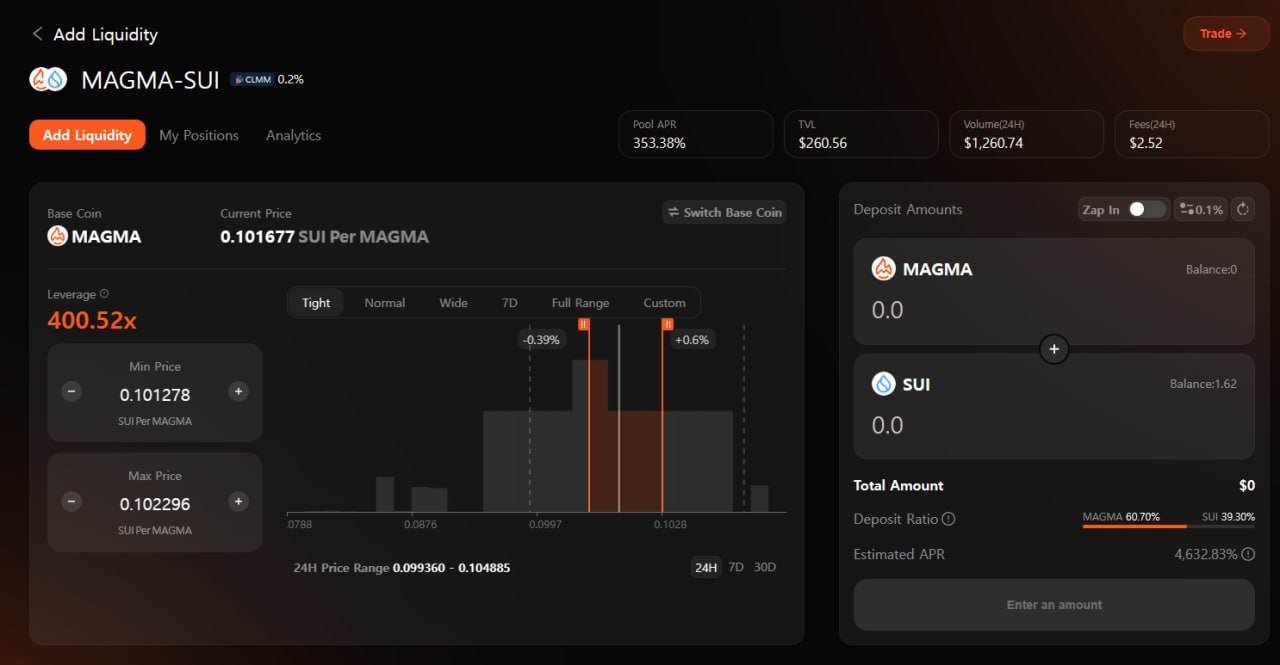Click the right orange price range handle
Screen dimensions: 1280x665
coord(667,324)
